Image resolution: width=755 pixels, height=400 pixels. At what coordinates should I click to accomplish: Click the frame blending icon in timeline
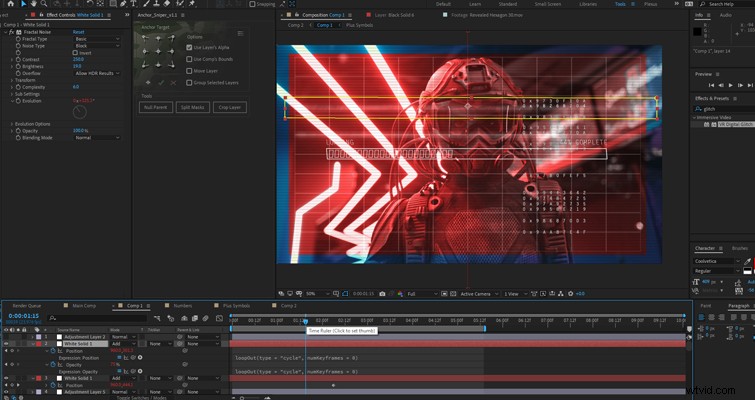[195, 318]
